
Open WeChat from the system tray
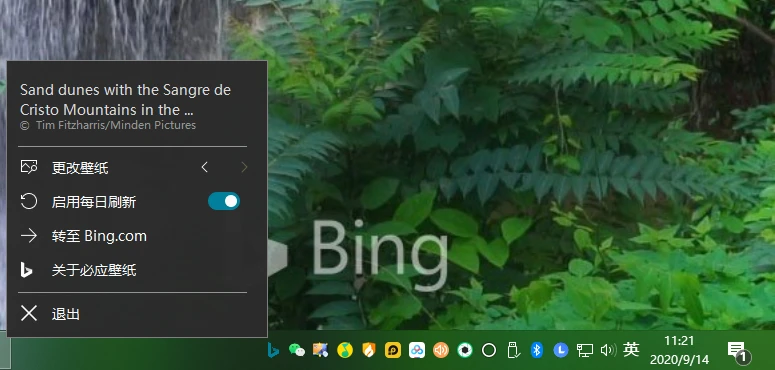[297, 350]
